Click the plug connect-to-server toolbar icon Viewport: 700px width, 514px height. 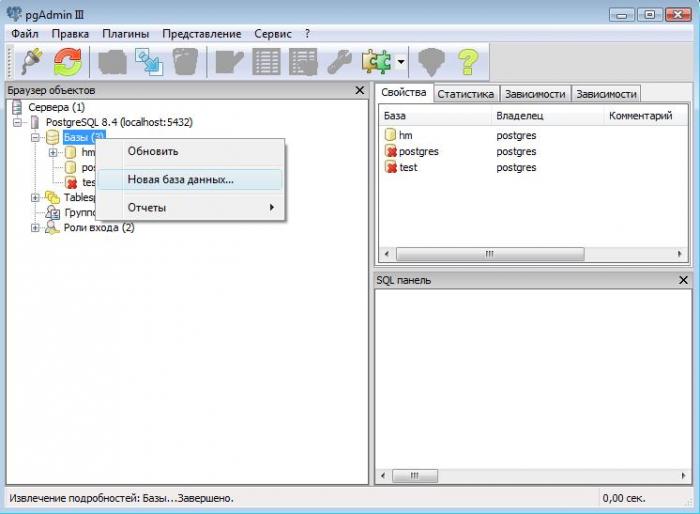[x=32, y=62]
